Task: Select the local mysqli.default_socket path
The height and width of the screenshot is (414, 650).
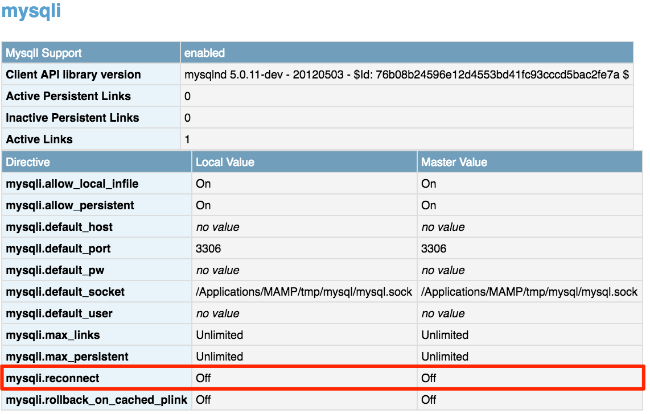Action: point(304,292)
